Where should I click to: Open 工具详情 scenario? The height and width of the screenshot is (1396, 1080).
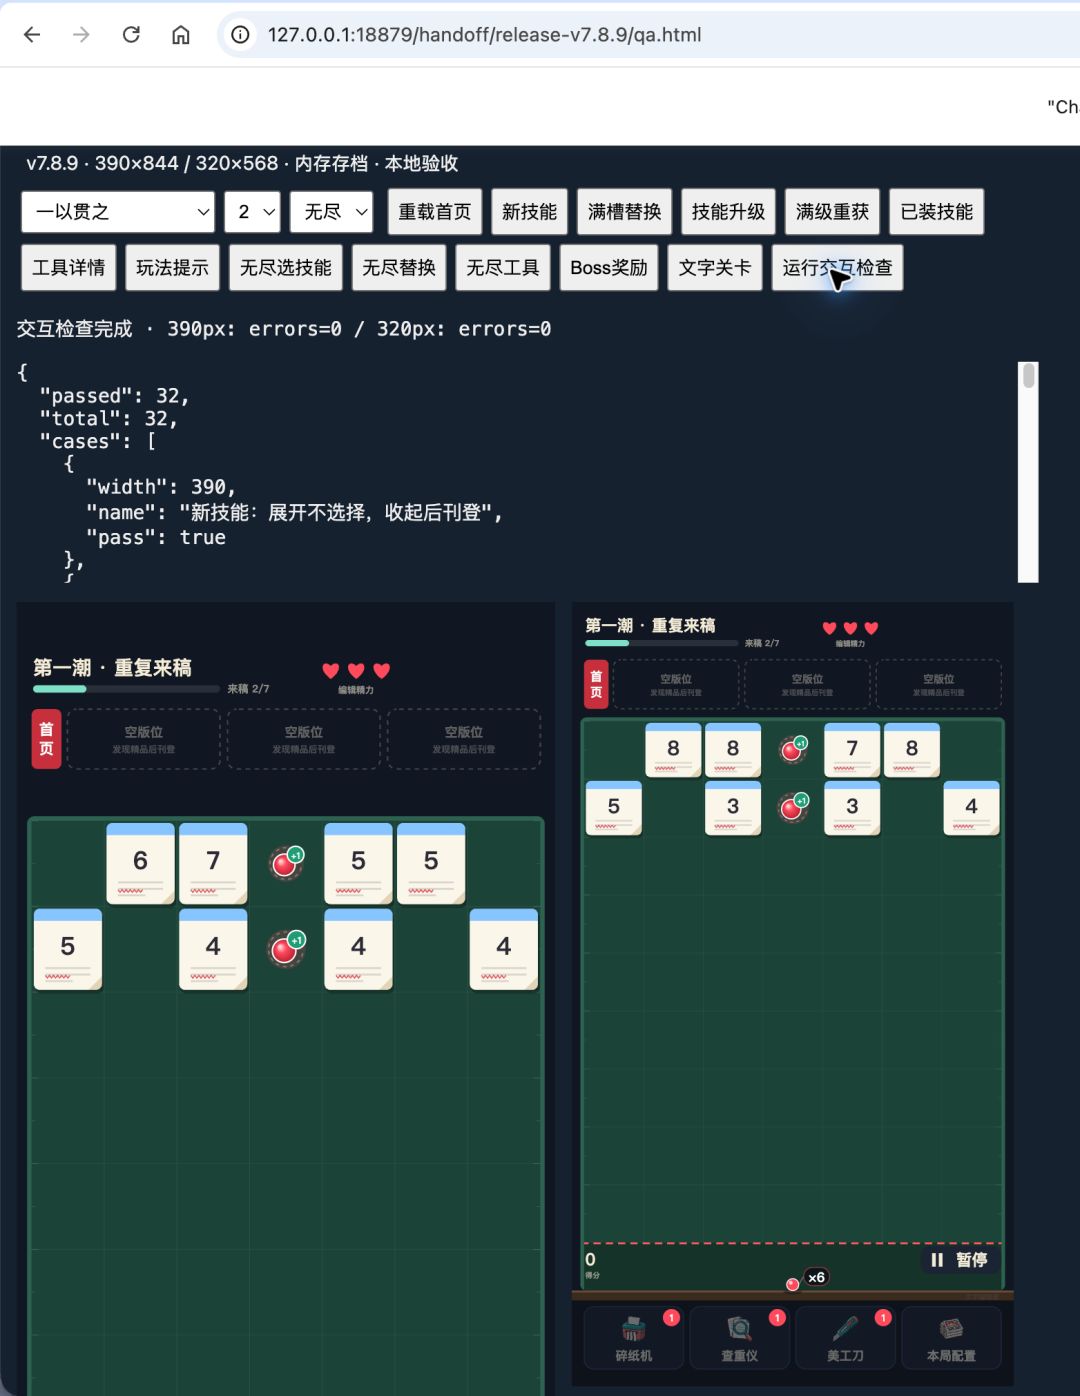click(69, 268)
